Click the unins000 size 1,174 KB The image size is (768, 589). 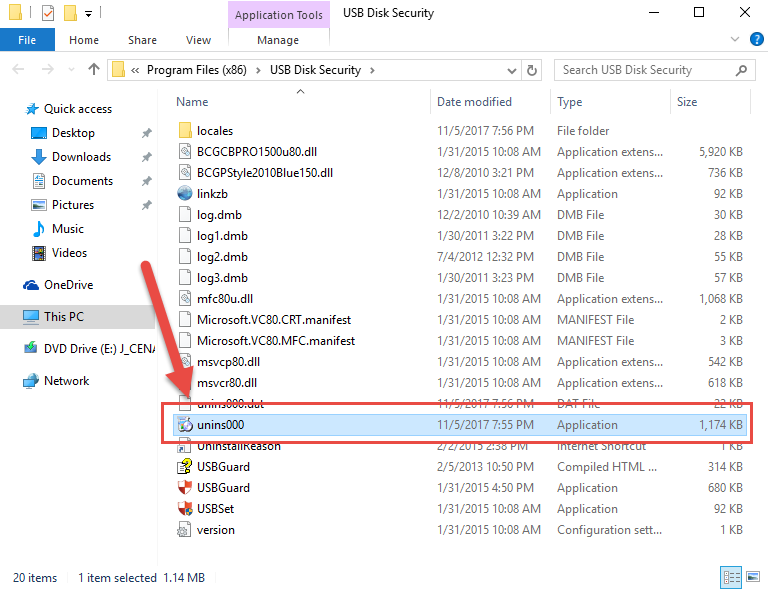coord(720,424)
